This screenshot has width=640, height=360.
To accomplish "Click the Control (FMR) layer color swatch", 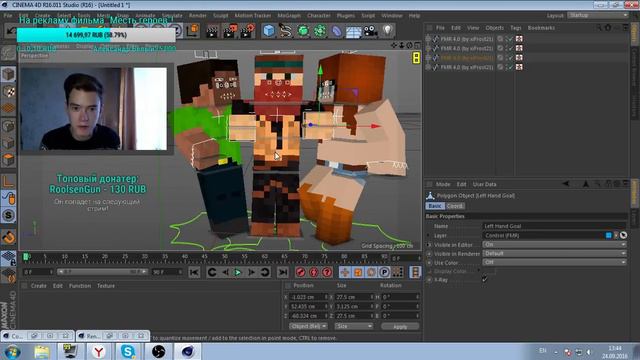I will coord(609,235).
